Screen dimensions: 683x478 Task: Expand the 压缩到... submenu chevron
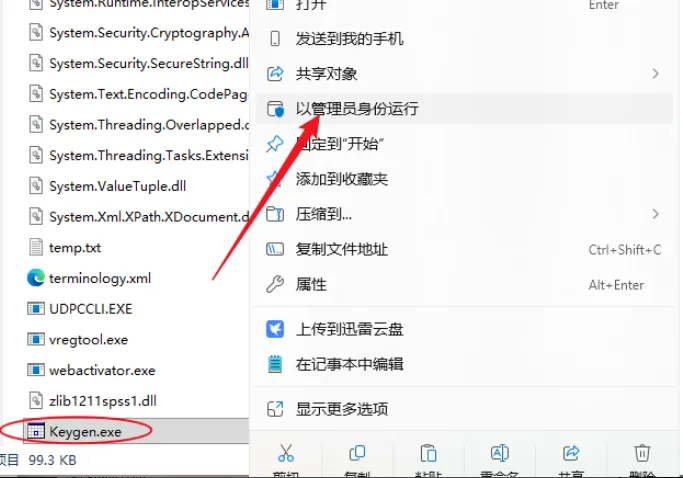pos(655,214)
